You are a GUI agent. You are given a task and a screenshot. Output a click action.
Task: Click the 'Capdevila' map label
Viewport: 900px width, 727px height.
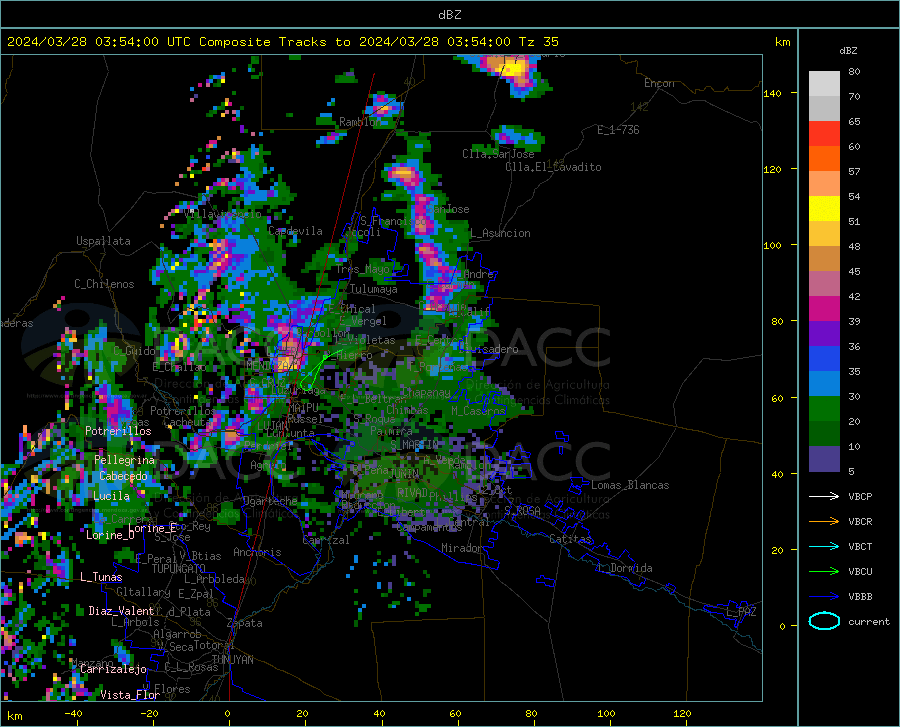[296, 231]
